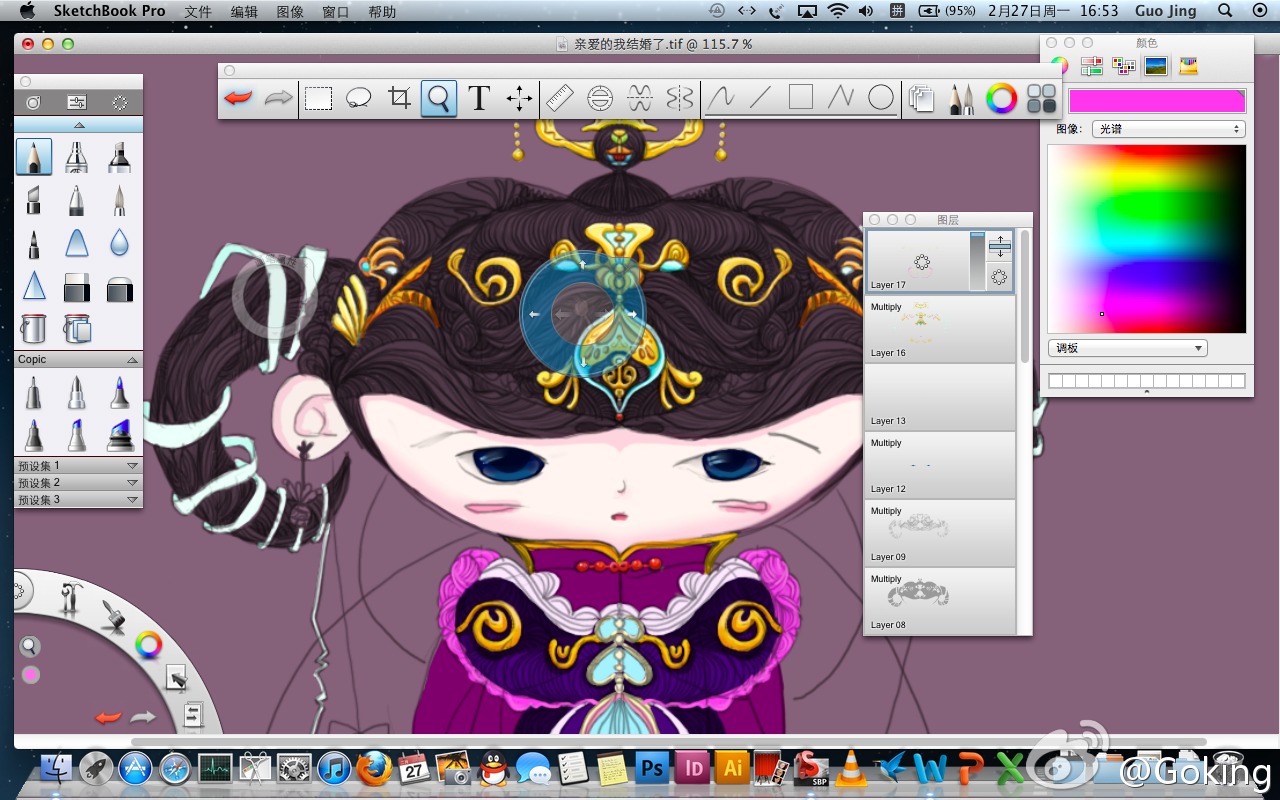
Task: Select Layer 08 in the layers panel
Action: [939, 602]
